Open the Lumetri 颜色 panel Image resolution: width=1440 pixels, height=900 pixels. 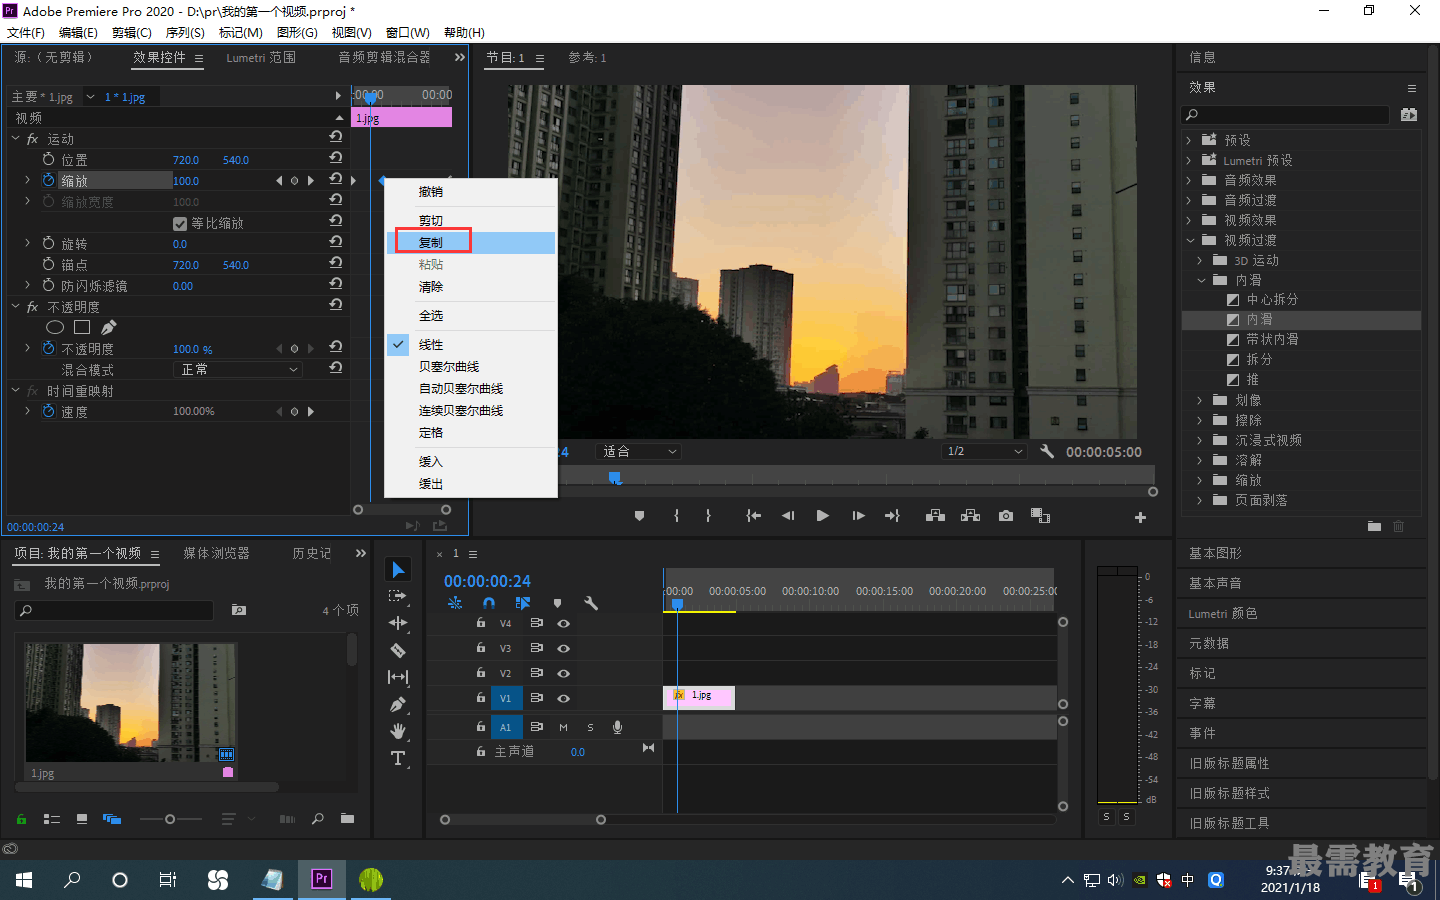click(x=1223, y=613)
